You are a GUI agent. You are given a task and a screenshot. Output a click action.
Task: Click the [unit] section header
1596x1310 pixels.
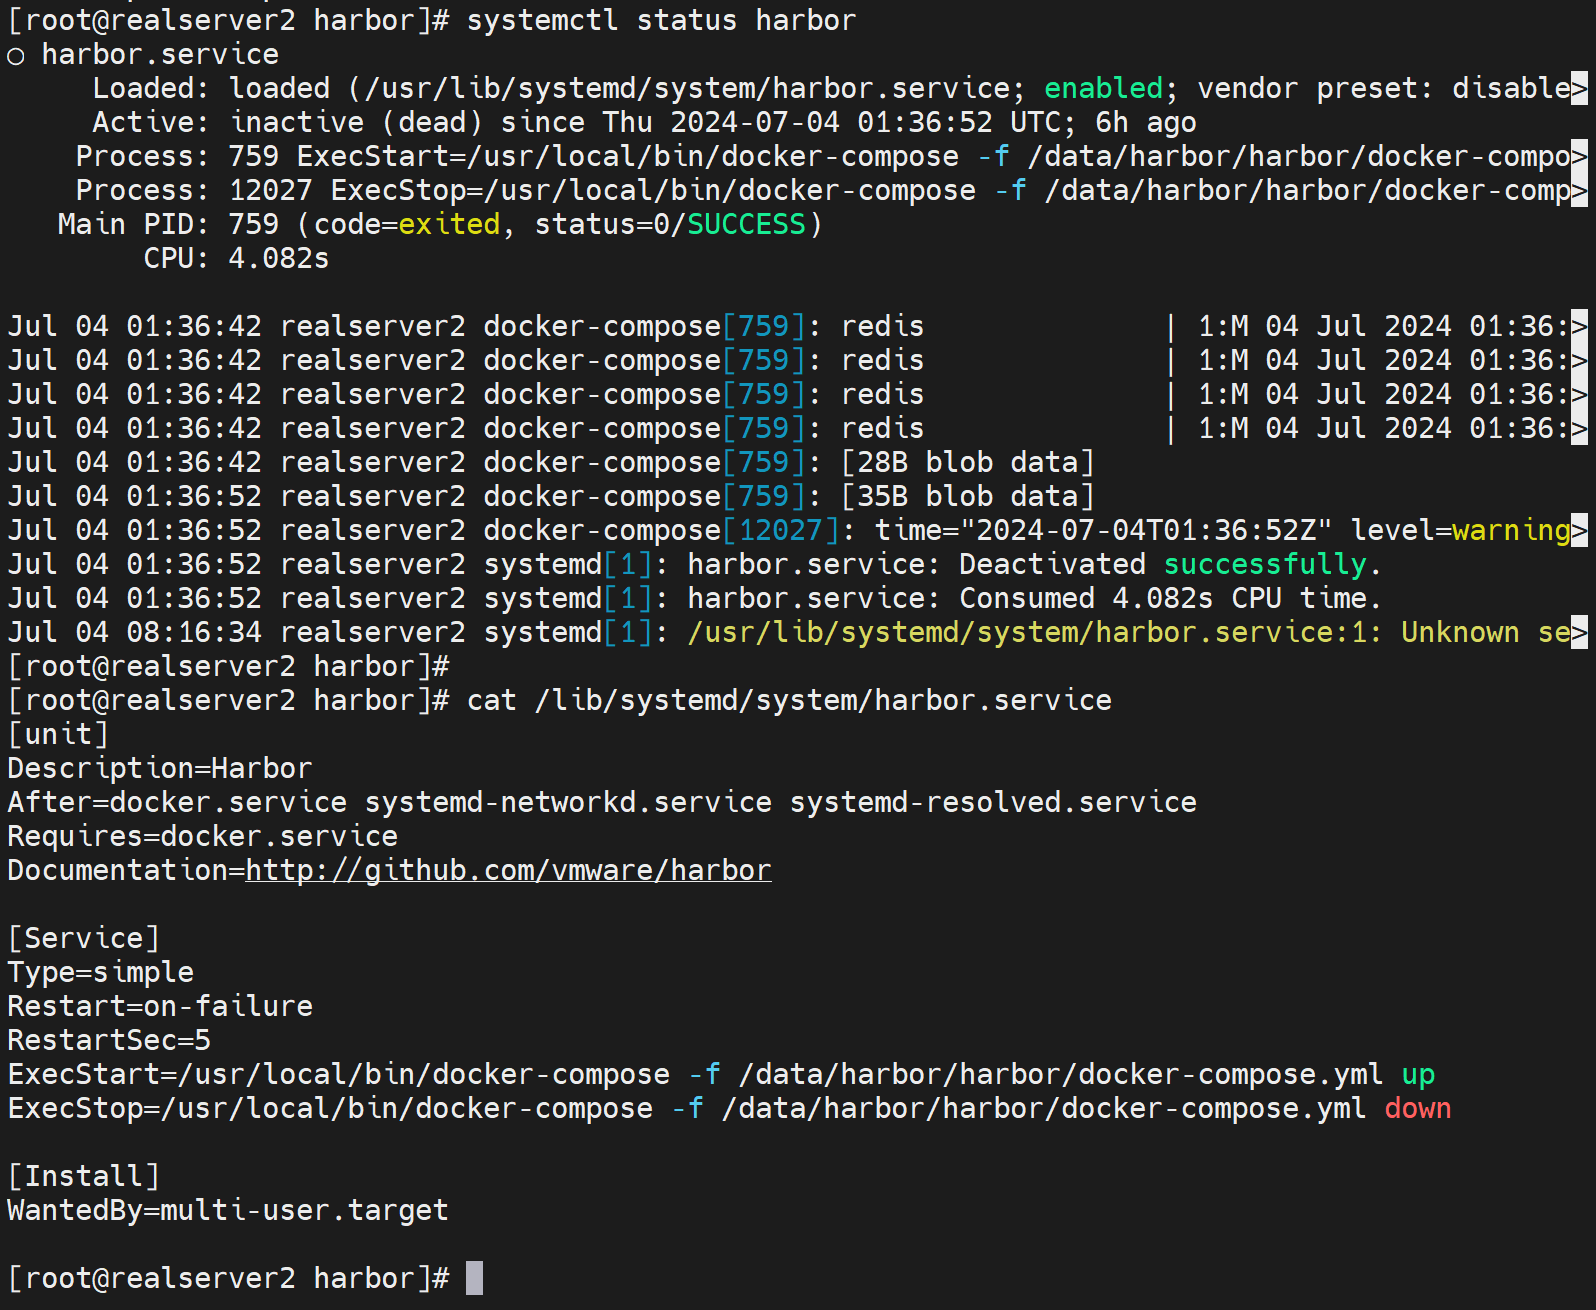click(x=58, y=734)
